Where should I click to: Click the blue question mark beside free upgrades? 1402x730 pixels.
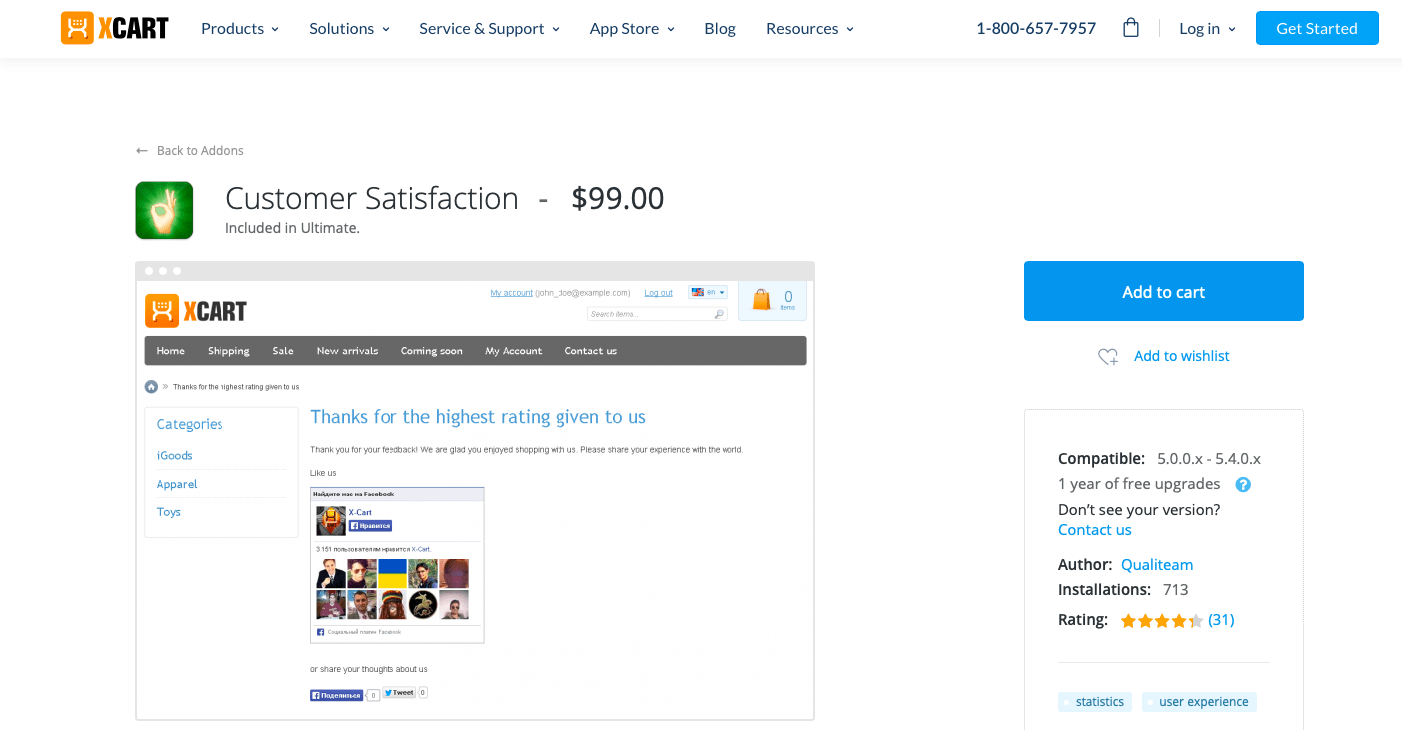pos(1242,484)
